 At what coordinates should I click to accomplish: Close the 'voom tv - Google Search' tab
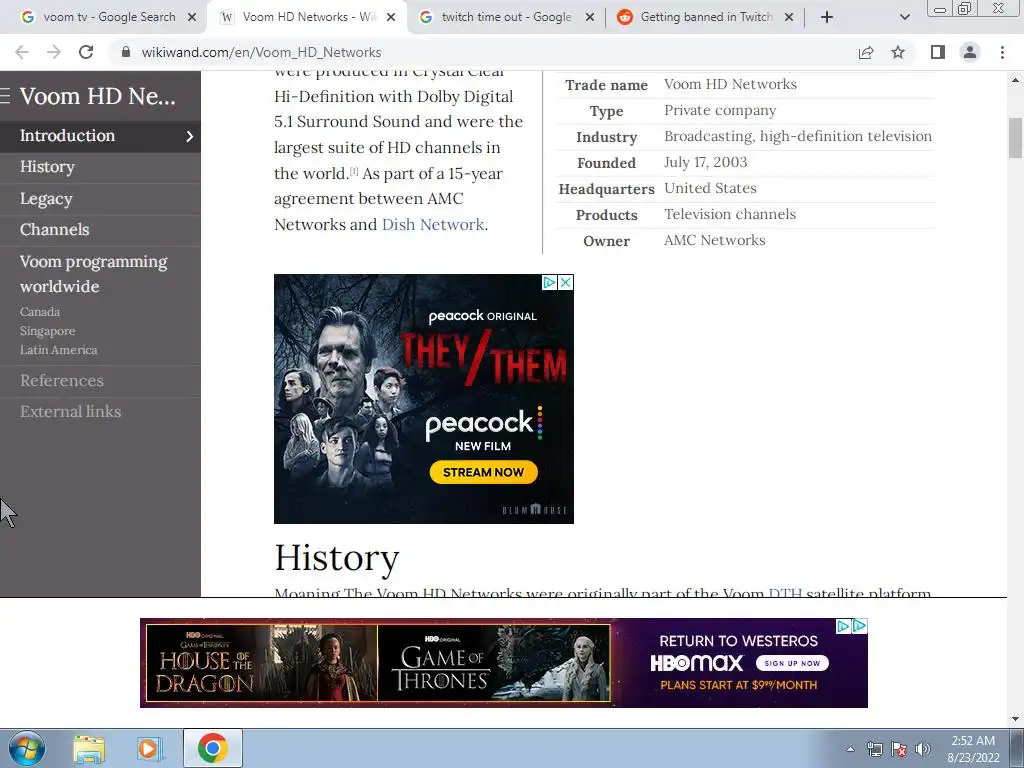coord(192,17)
